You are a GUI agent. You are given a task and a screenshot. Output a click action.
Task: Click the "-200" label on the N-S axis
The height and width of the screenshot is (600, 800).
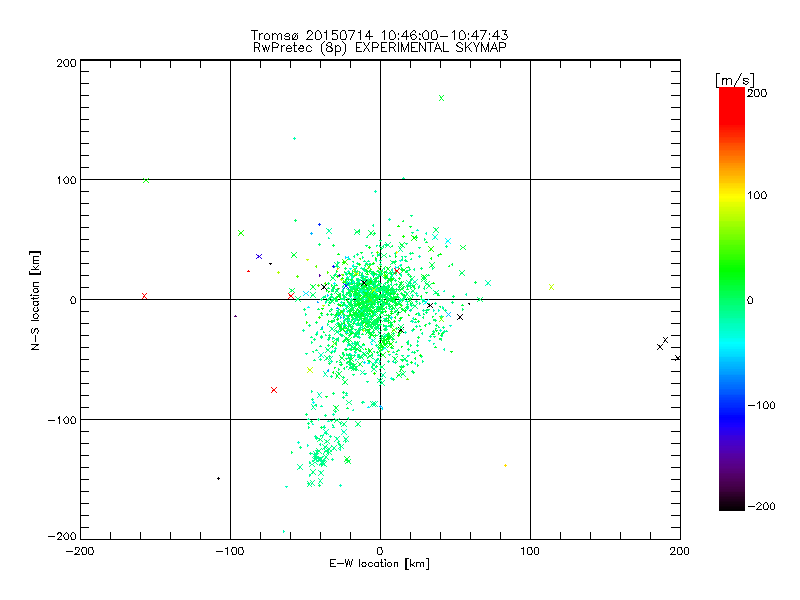[x=62, y=536]
